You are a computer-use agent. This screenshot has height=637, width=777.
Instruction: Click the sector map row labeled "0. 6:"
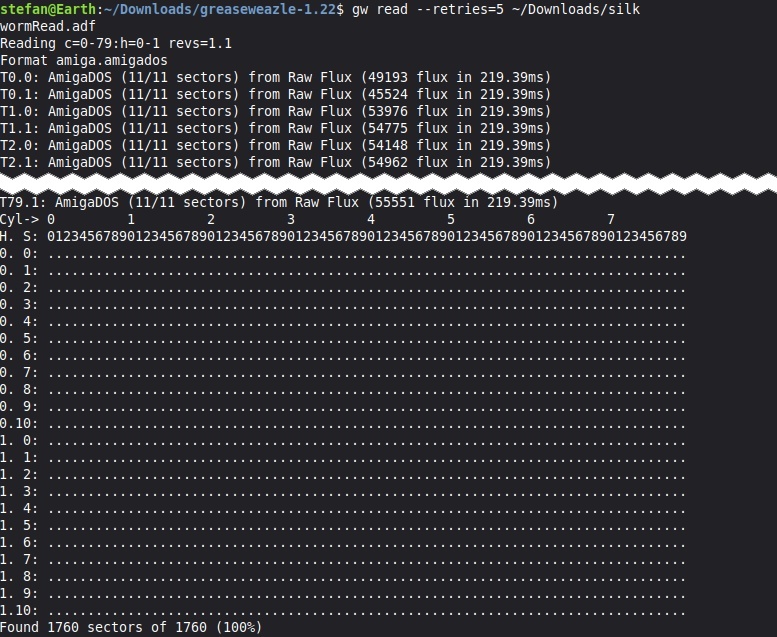(343, 355)
